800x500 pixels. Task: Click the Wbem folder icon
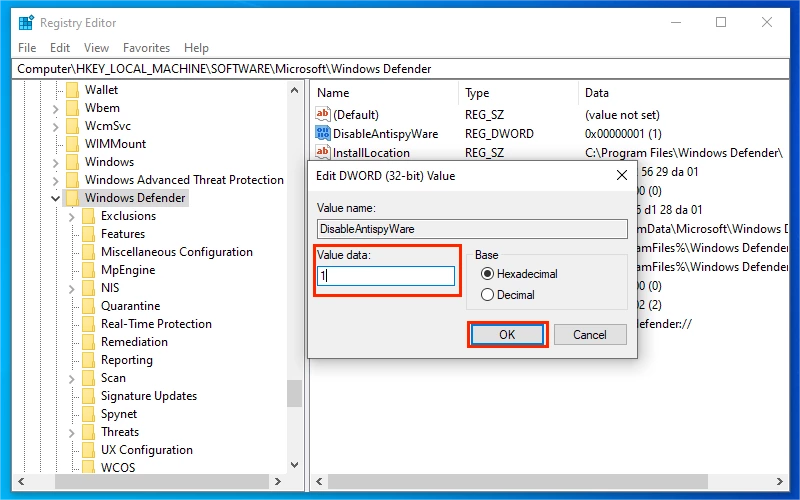tap(73, 108)
